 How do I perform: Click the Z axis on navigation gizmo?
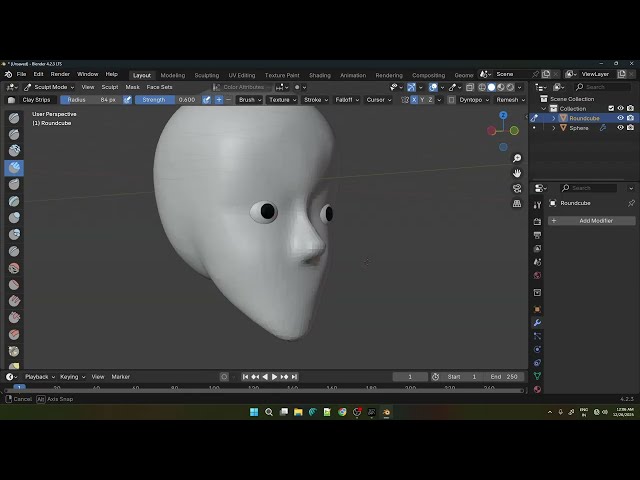[x=503, y=116]
